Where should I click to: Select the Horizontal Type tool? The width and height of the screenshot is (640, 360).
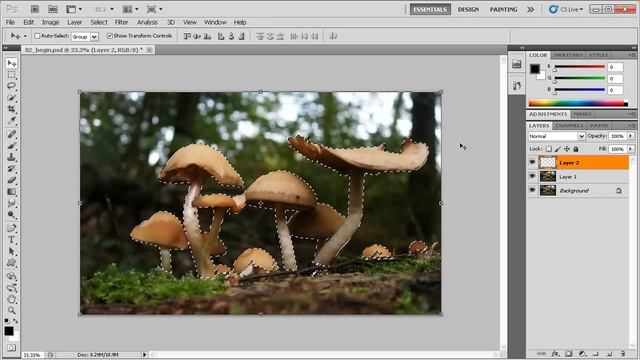pos(11,240)
